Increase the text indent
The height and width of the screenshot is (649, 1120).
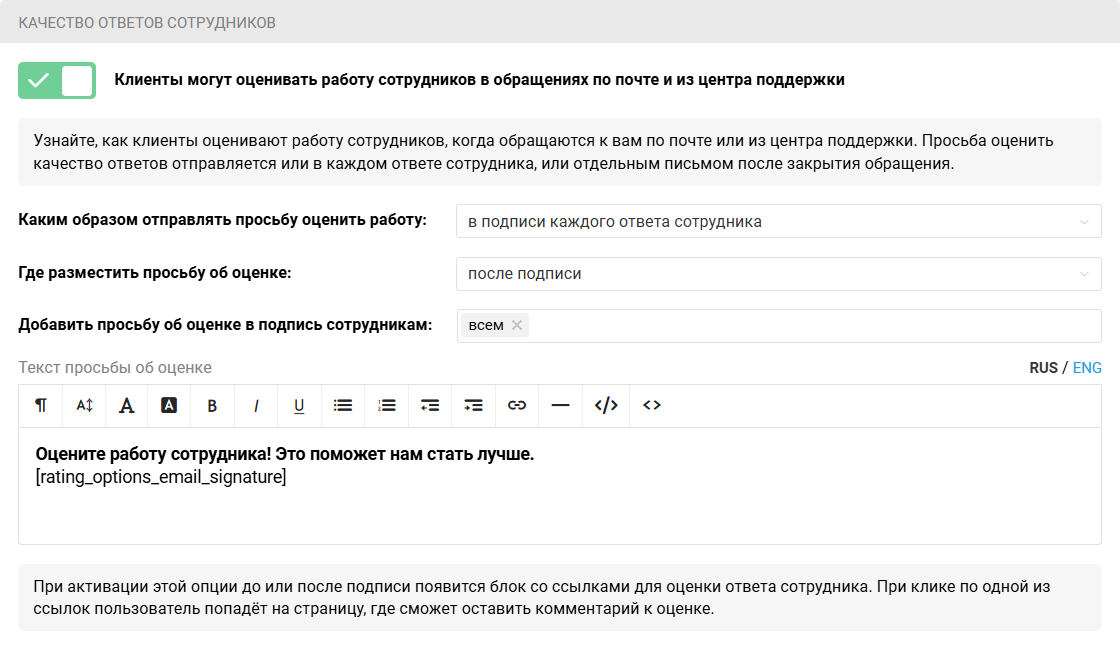(474, 405)
